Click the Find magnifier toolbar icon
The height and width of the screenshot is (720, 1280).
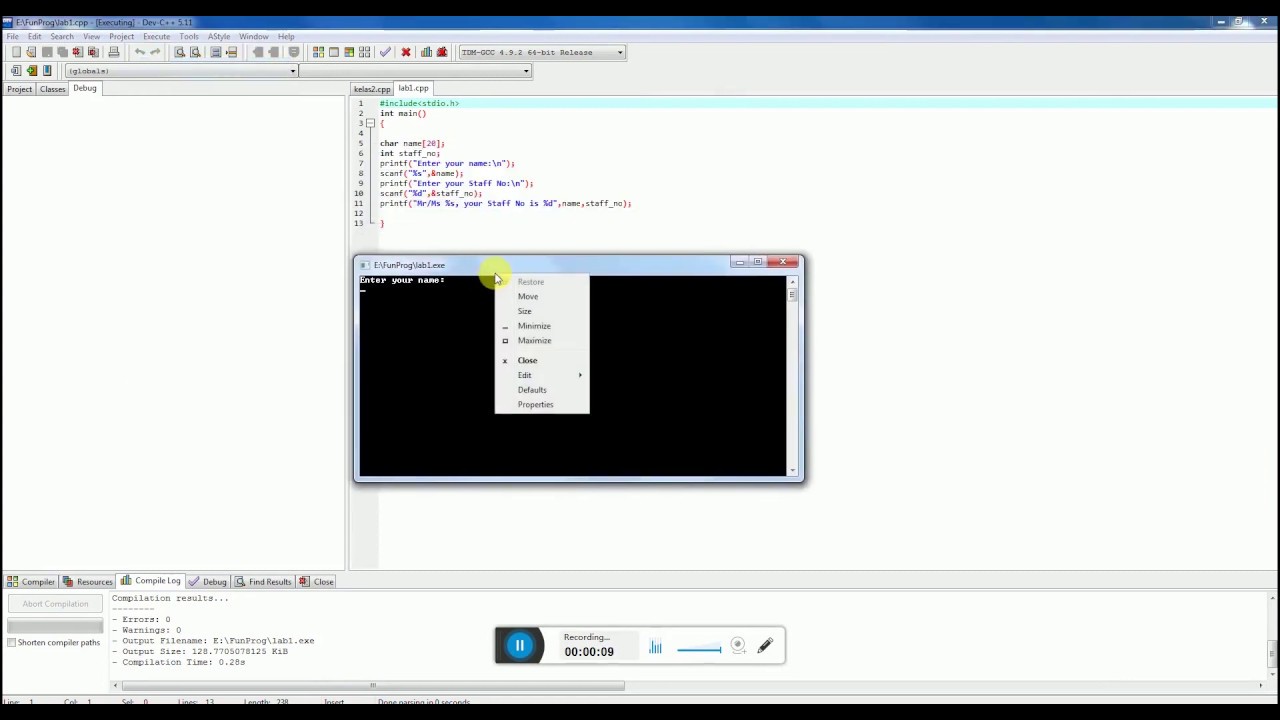tap(179, 52)
